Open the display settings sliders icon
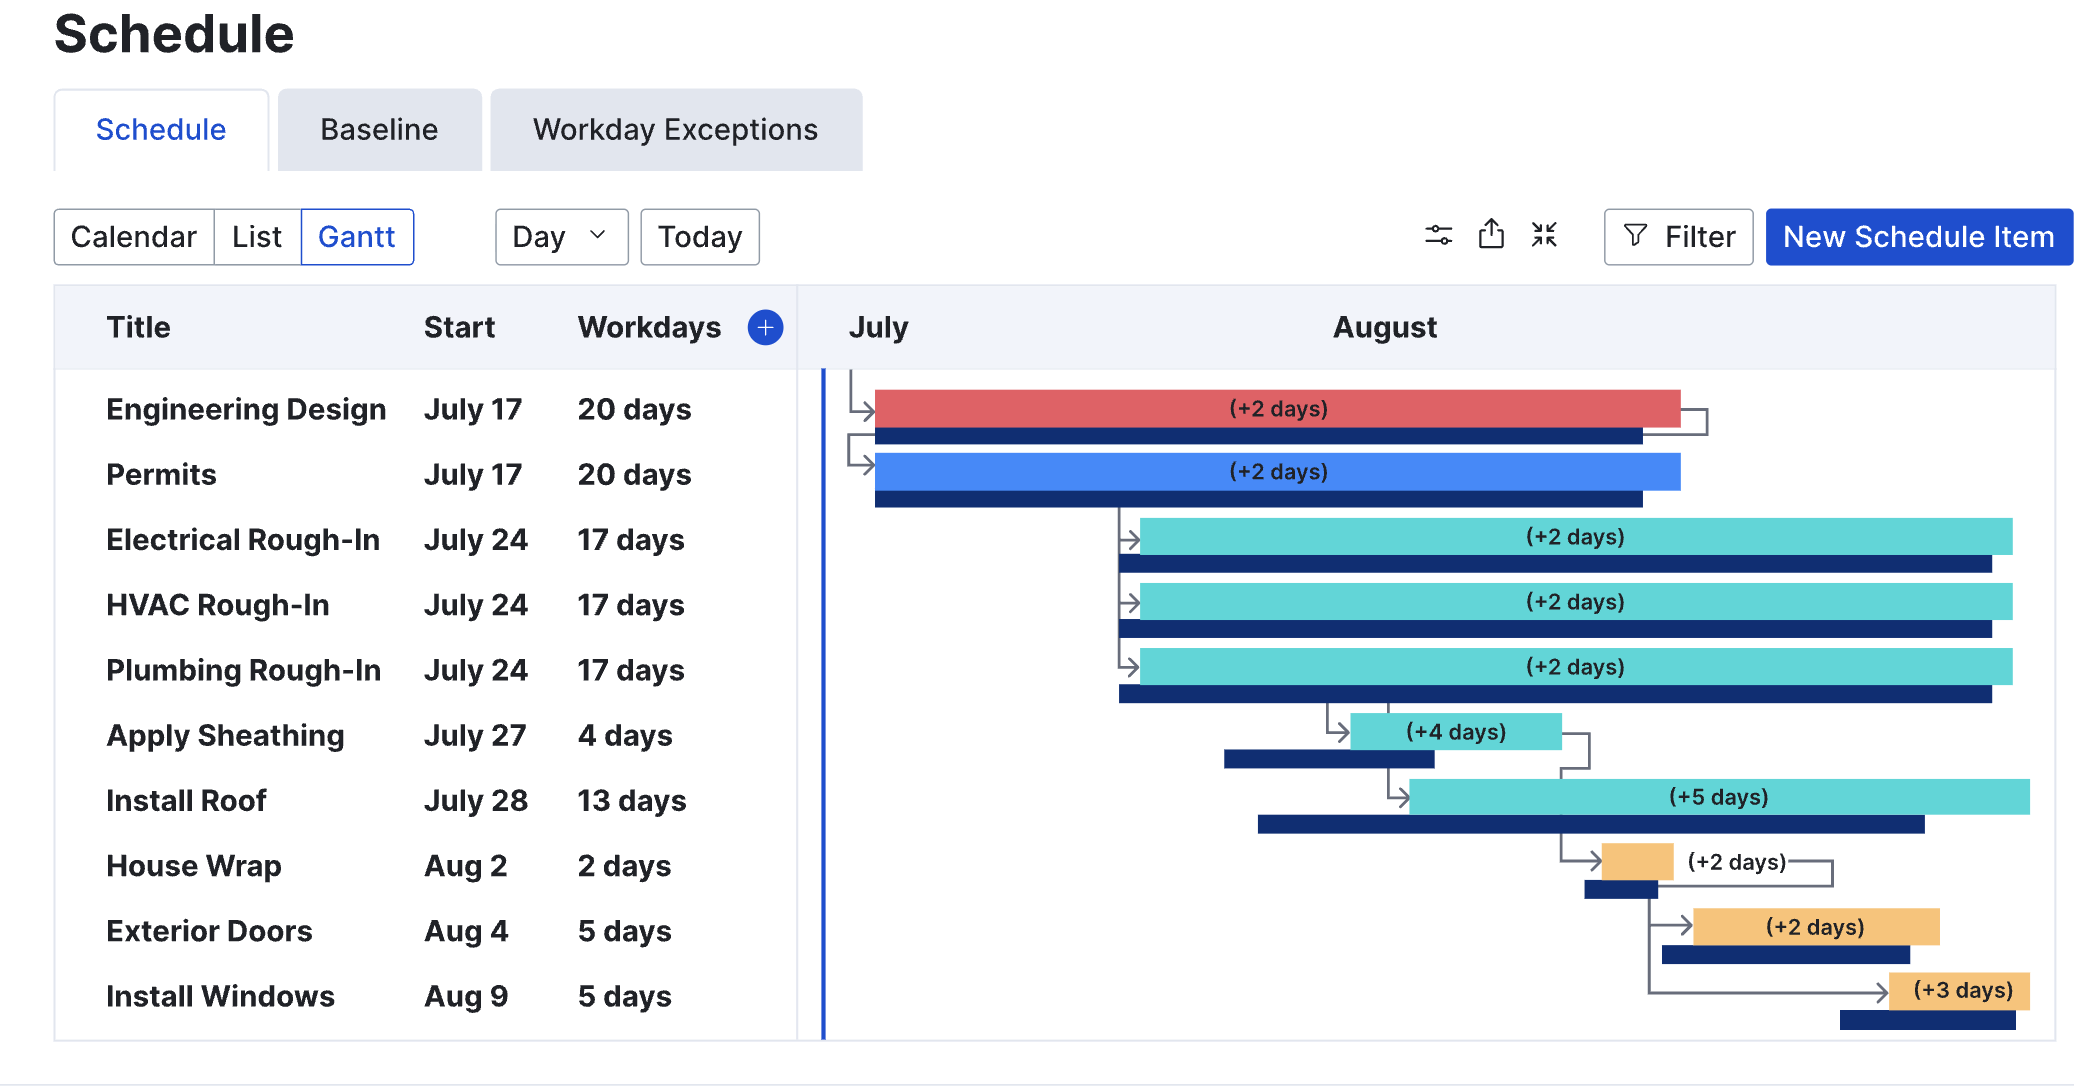The height and width of the screenshot is (1088, 2074). 1438,236
